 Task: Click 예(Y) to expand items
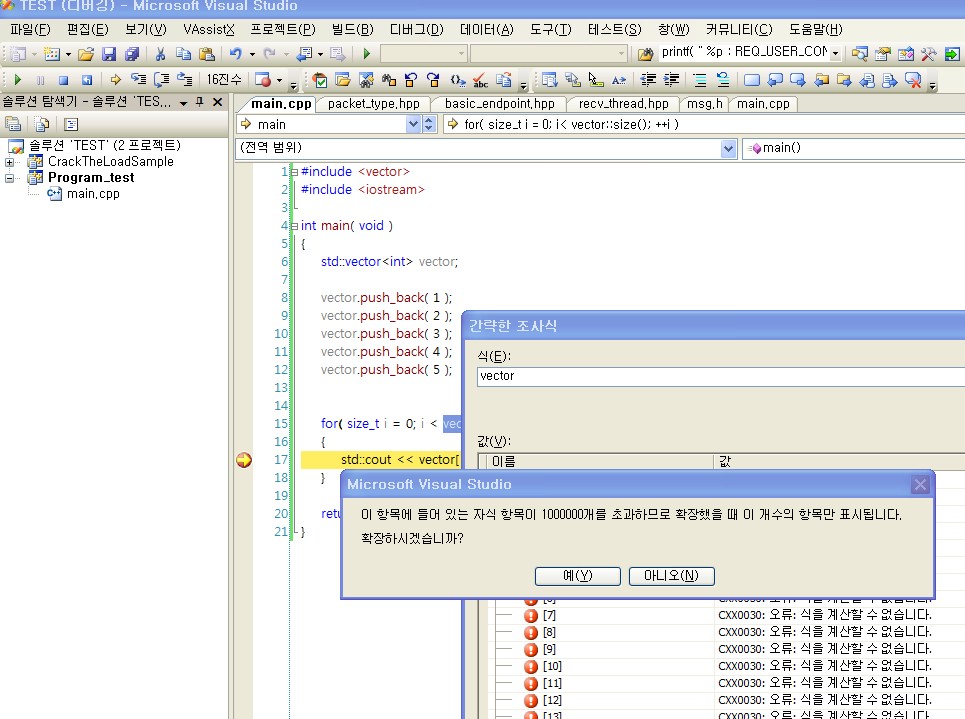578,576
